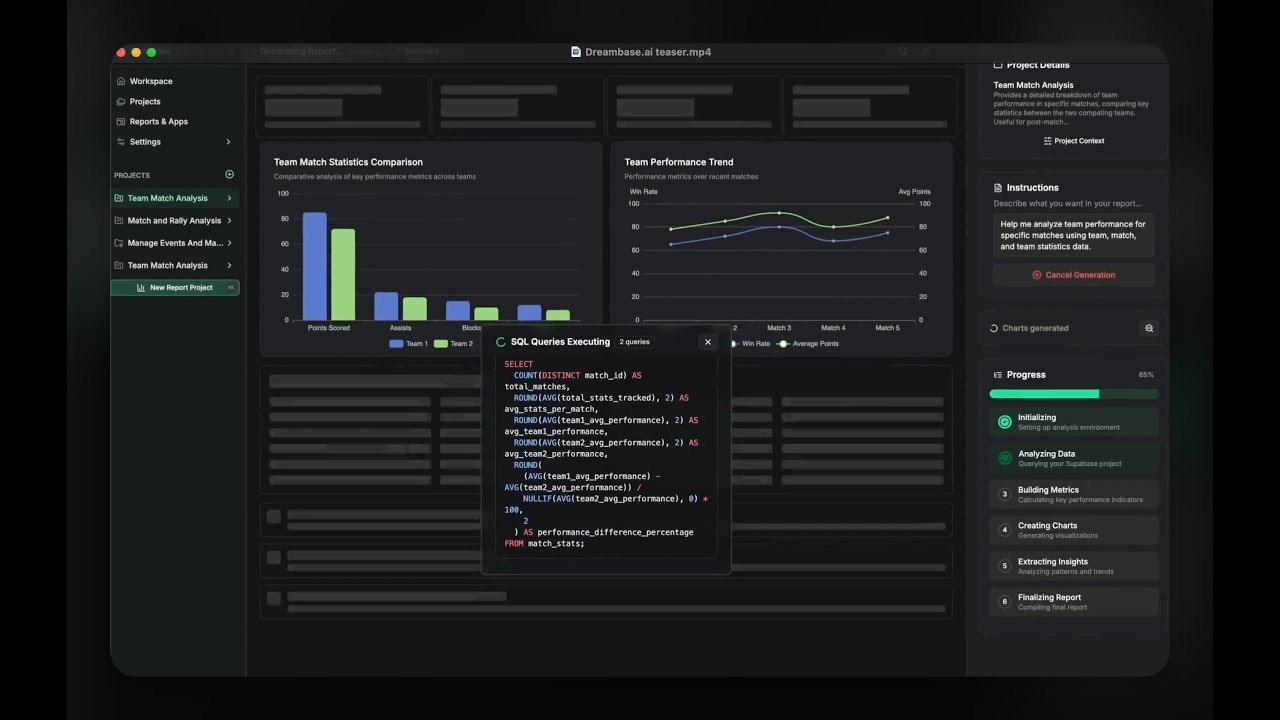Viewport: 1280px width, 720px height.
Task: Expand the Settings chevron
Action: pyautogui.click(x=228, y=142)
